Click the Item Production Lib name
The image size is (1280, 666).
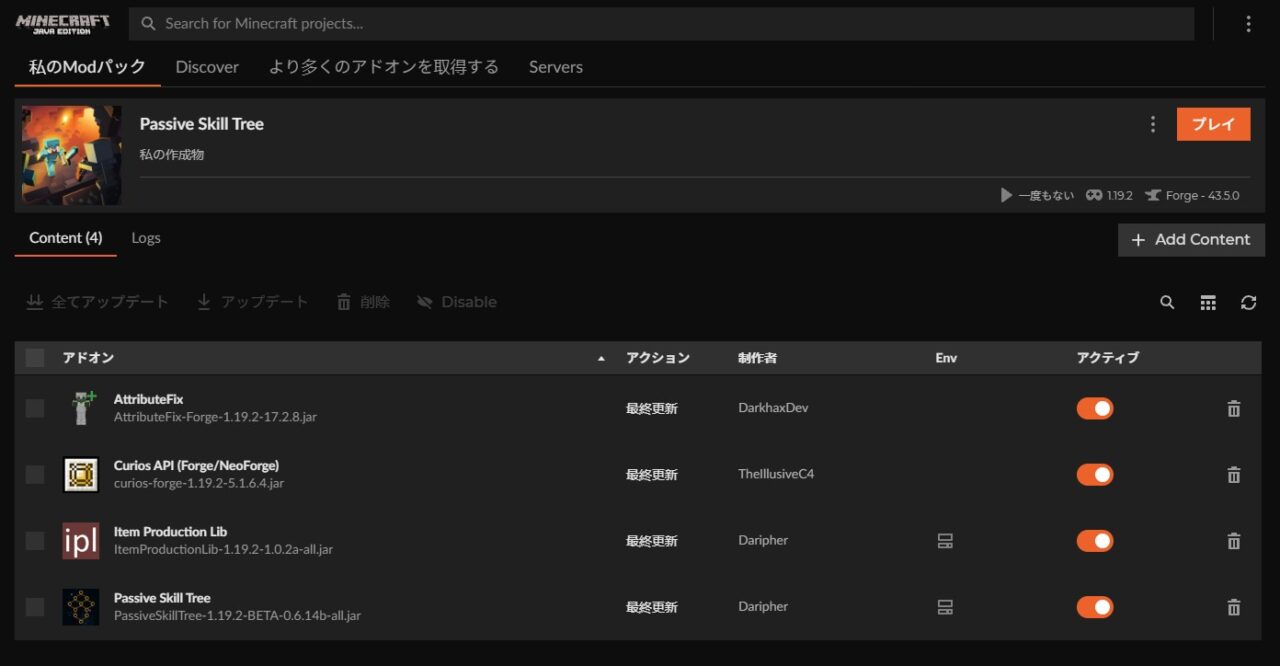(170, 531)
